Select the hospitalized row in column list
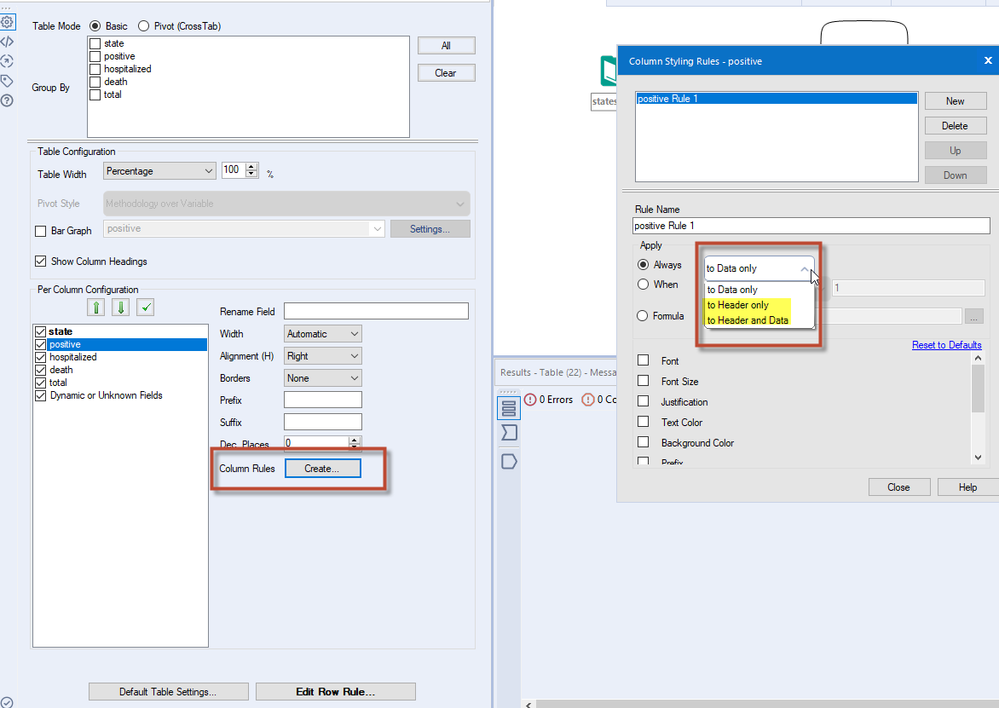This screenshot has height=708, width=999. coord(120,357)
